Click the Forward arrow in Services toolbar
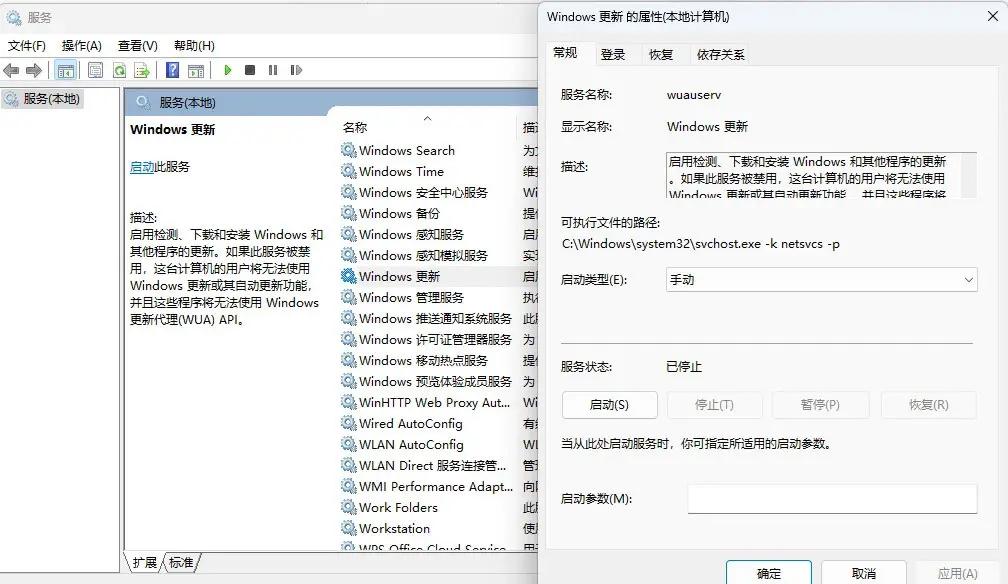Screen dimensions: 1008x584 click(34, 70)
